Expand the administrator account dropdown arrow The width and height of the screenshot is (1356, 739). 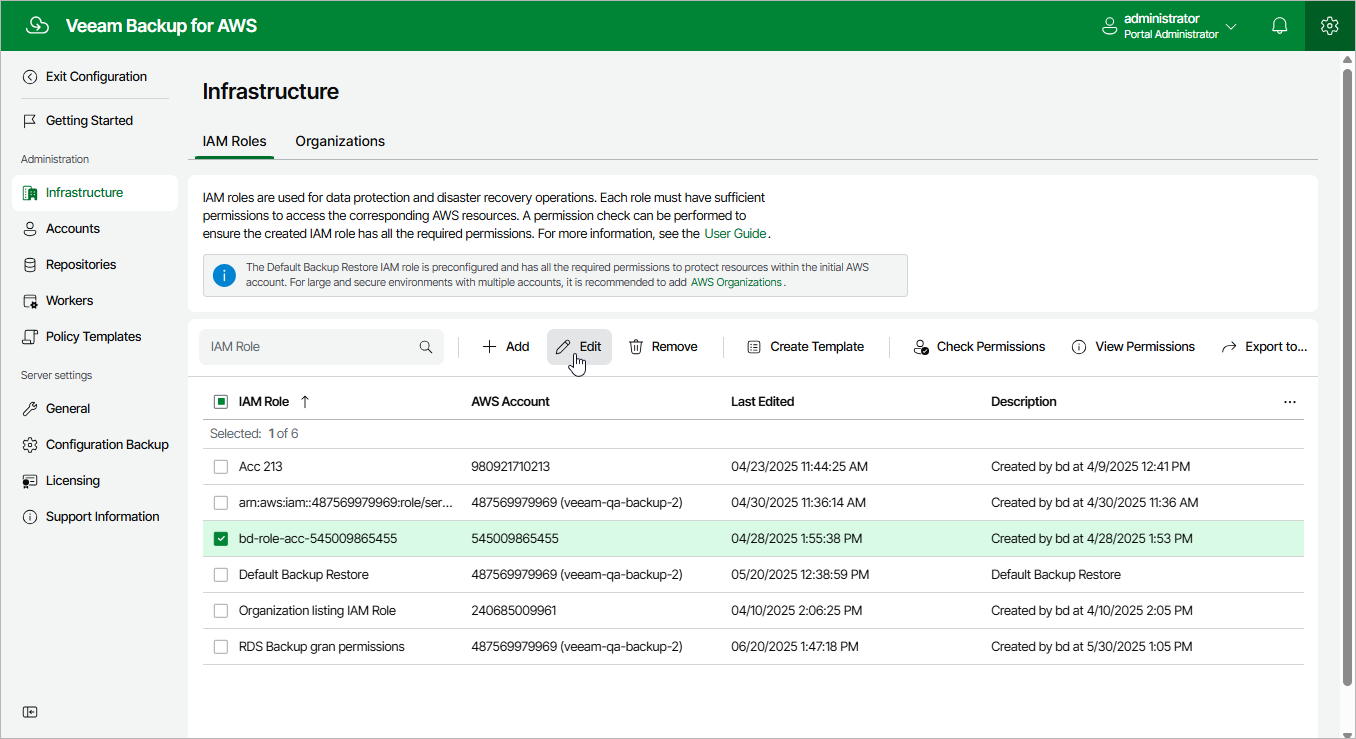[x=1231, y=27]
